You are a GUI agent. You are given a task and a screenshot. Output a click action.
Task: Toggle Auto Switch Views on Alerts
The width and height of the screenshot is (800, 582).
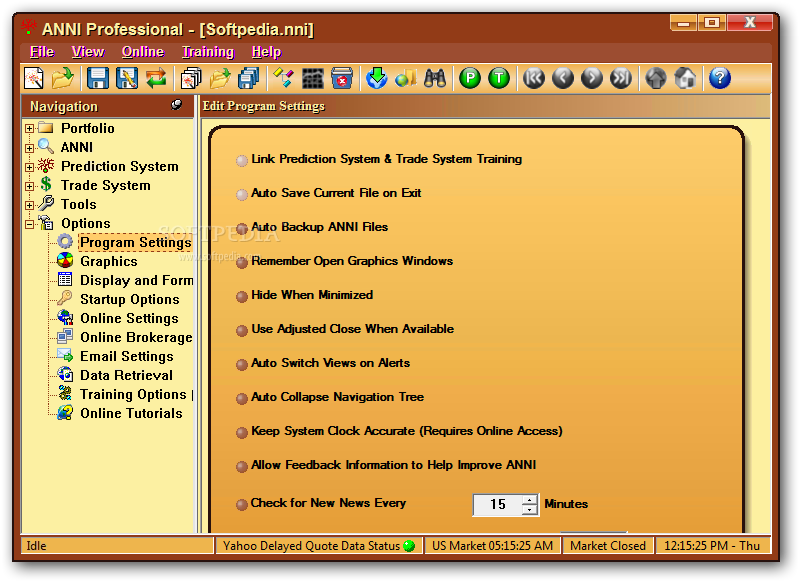pos(242,365)
